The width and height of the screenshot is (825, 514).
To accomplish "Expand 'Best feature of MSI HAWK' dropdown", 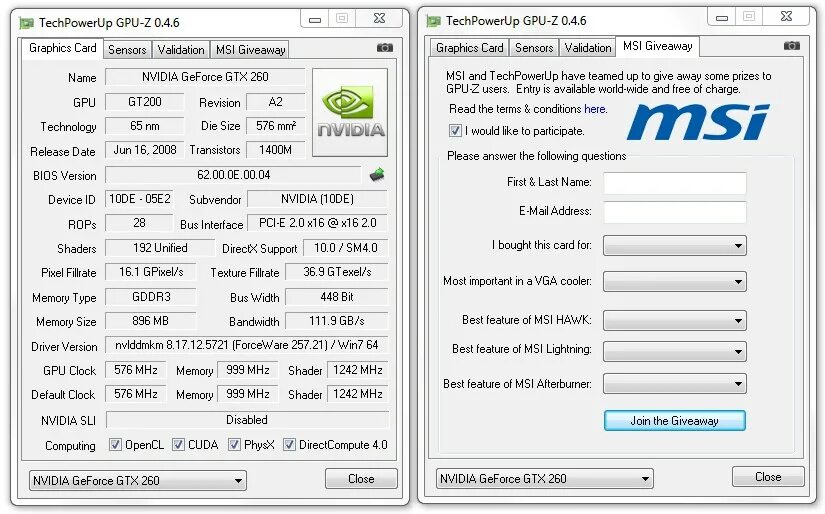I will pyautogui.click(x=675, y=320).
